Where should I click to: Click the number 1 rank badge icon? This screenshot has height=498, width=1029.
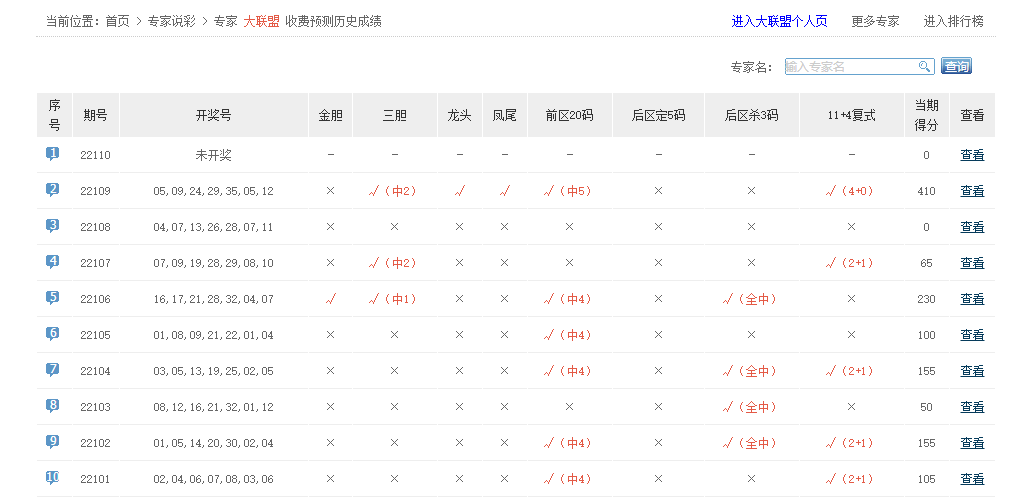coord(52,155)
